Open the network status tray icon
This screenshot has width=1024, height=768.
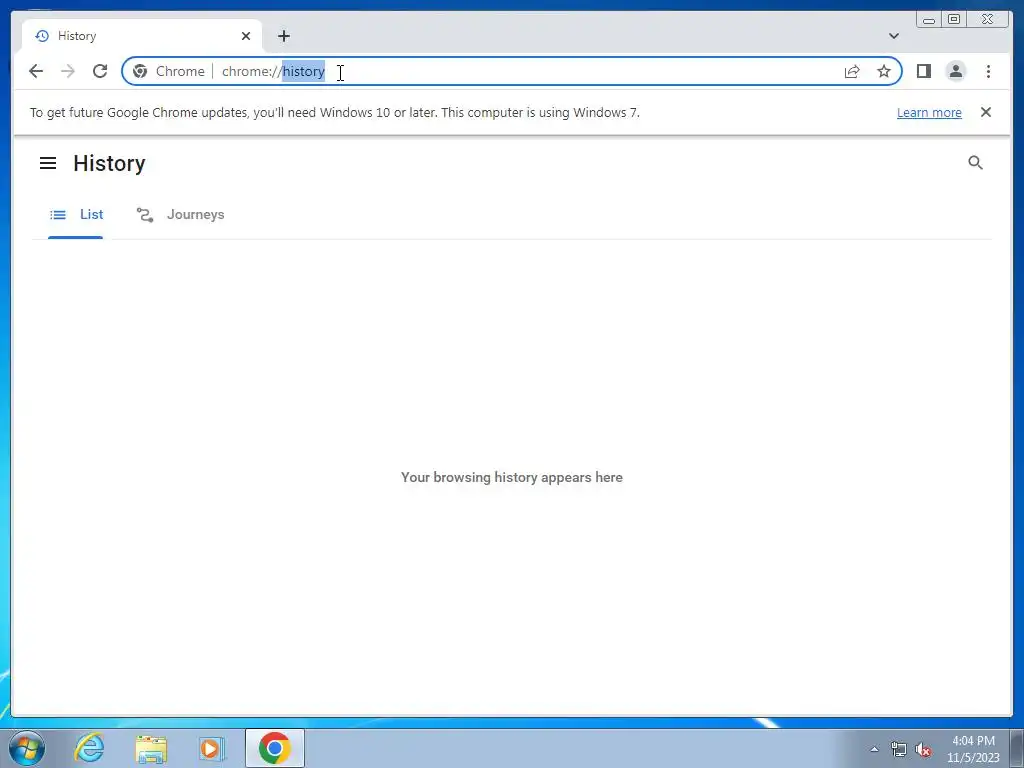[x=899, y=750]
